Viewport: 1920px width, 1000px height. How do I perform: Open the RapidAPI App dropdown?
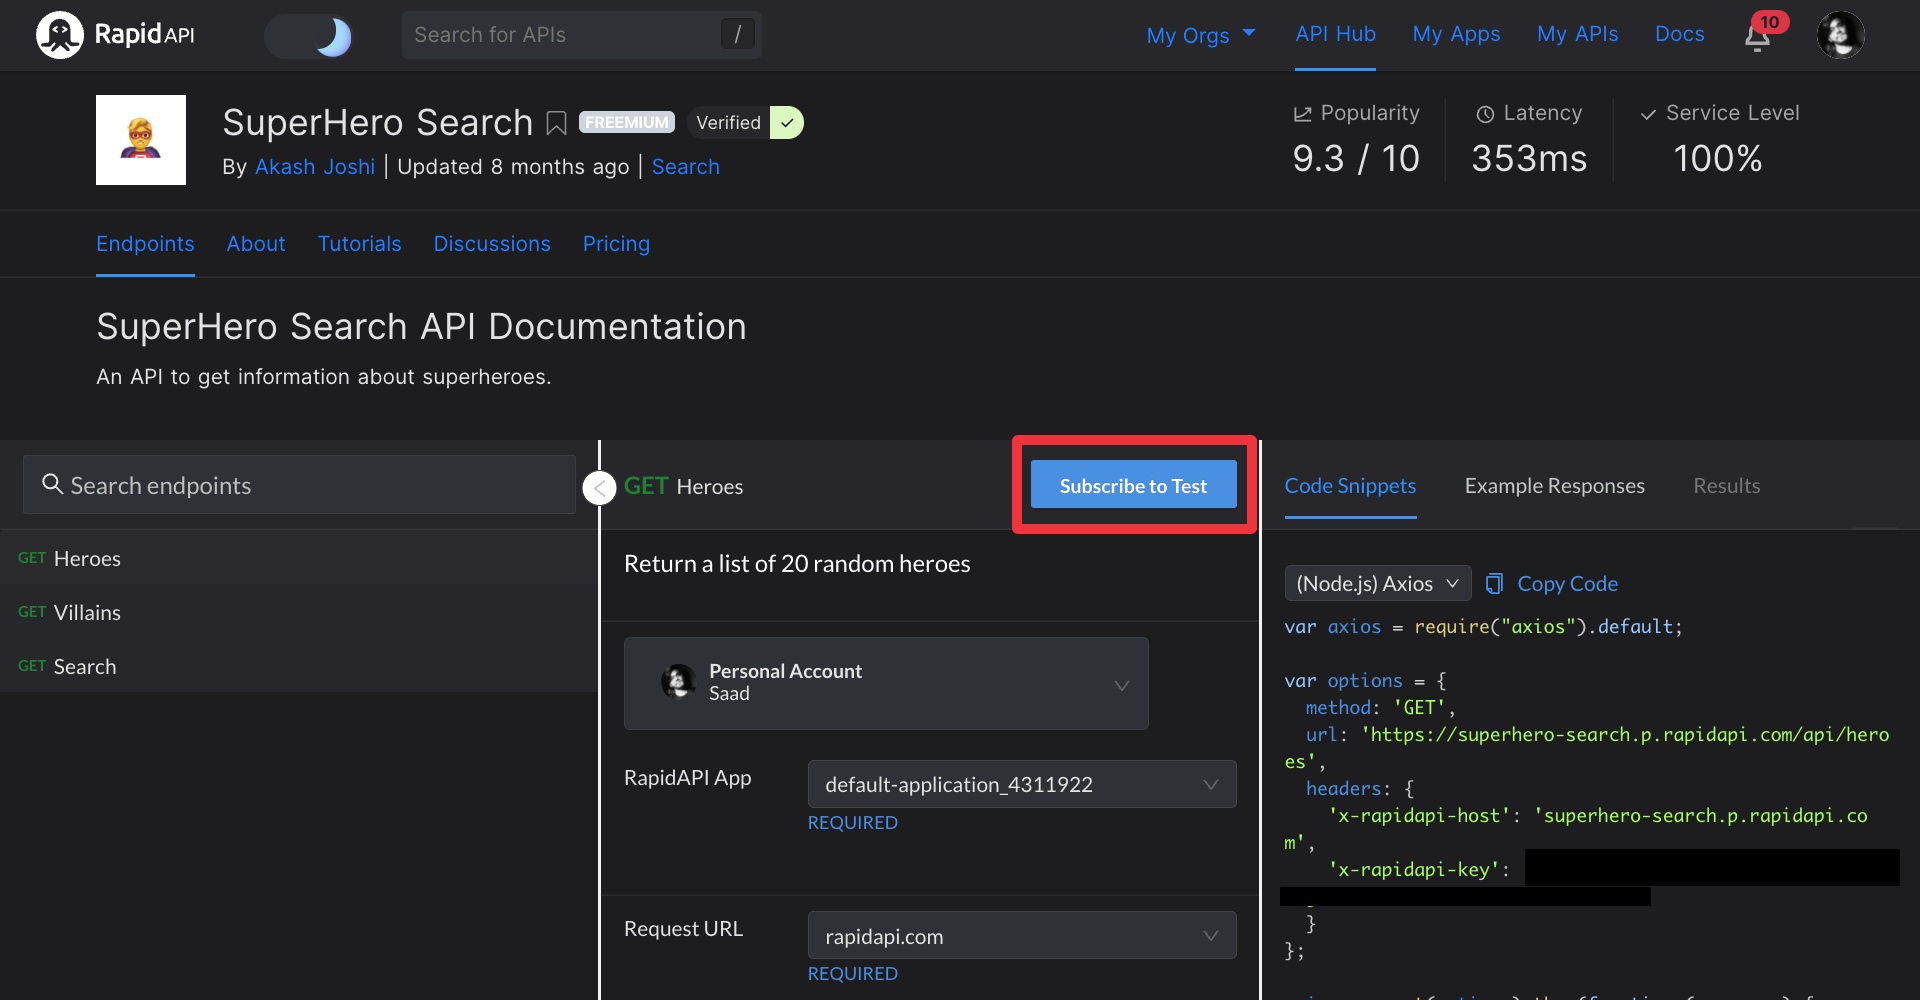pos(1022,784)
